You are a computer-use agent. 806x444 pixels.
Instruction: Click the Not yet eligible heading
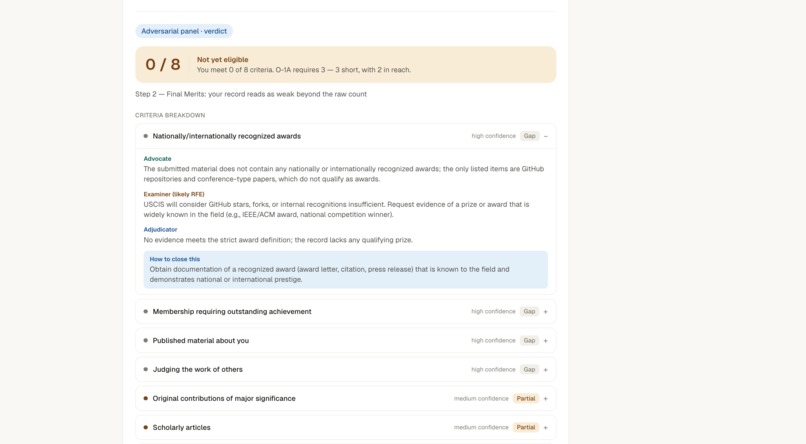[x=223, y=60]
